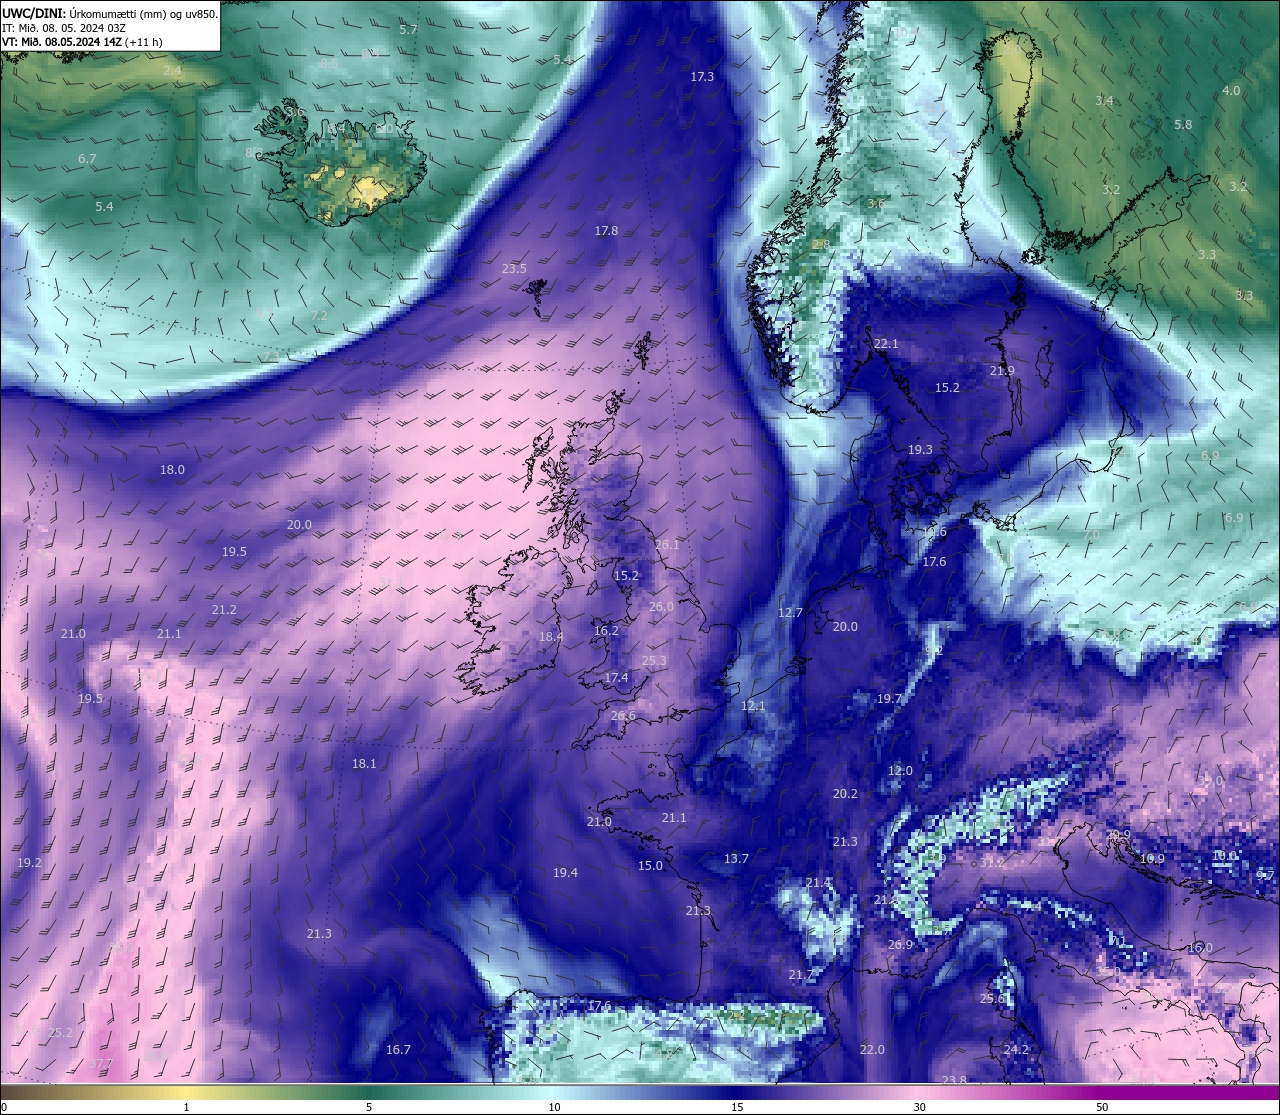The image size is (1280, 1115).
Task: Click the 19.3 value over Denmark
Action: [920, 450]
